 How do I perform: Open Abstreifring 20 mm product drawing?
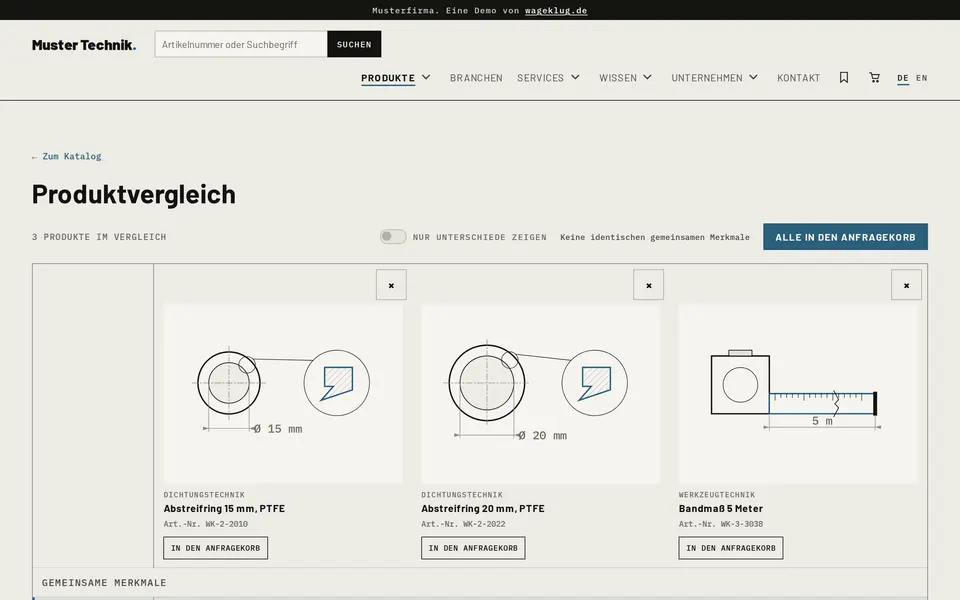point(541,394)
